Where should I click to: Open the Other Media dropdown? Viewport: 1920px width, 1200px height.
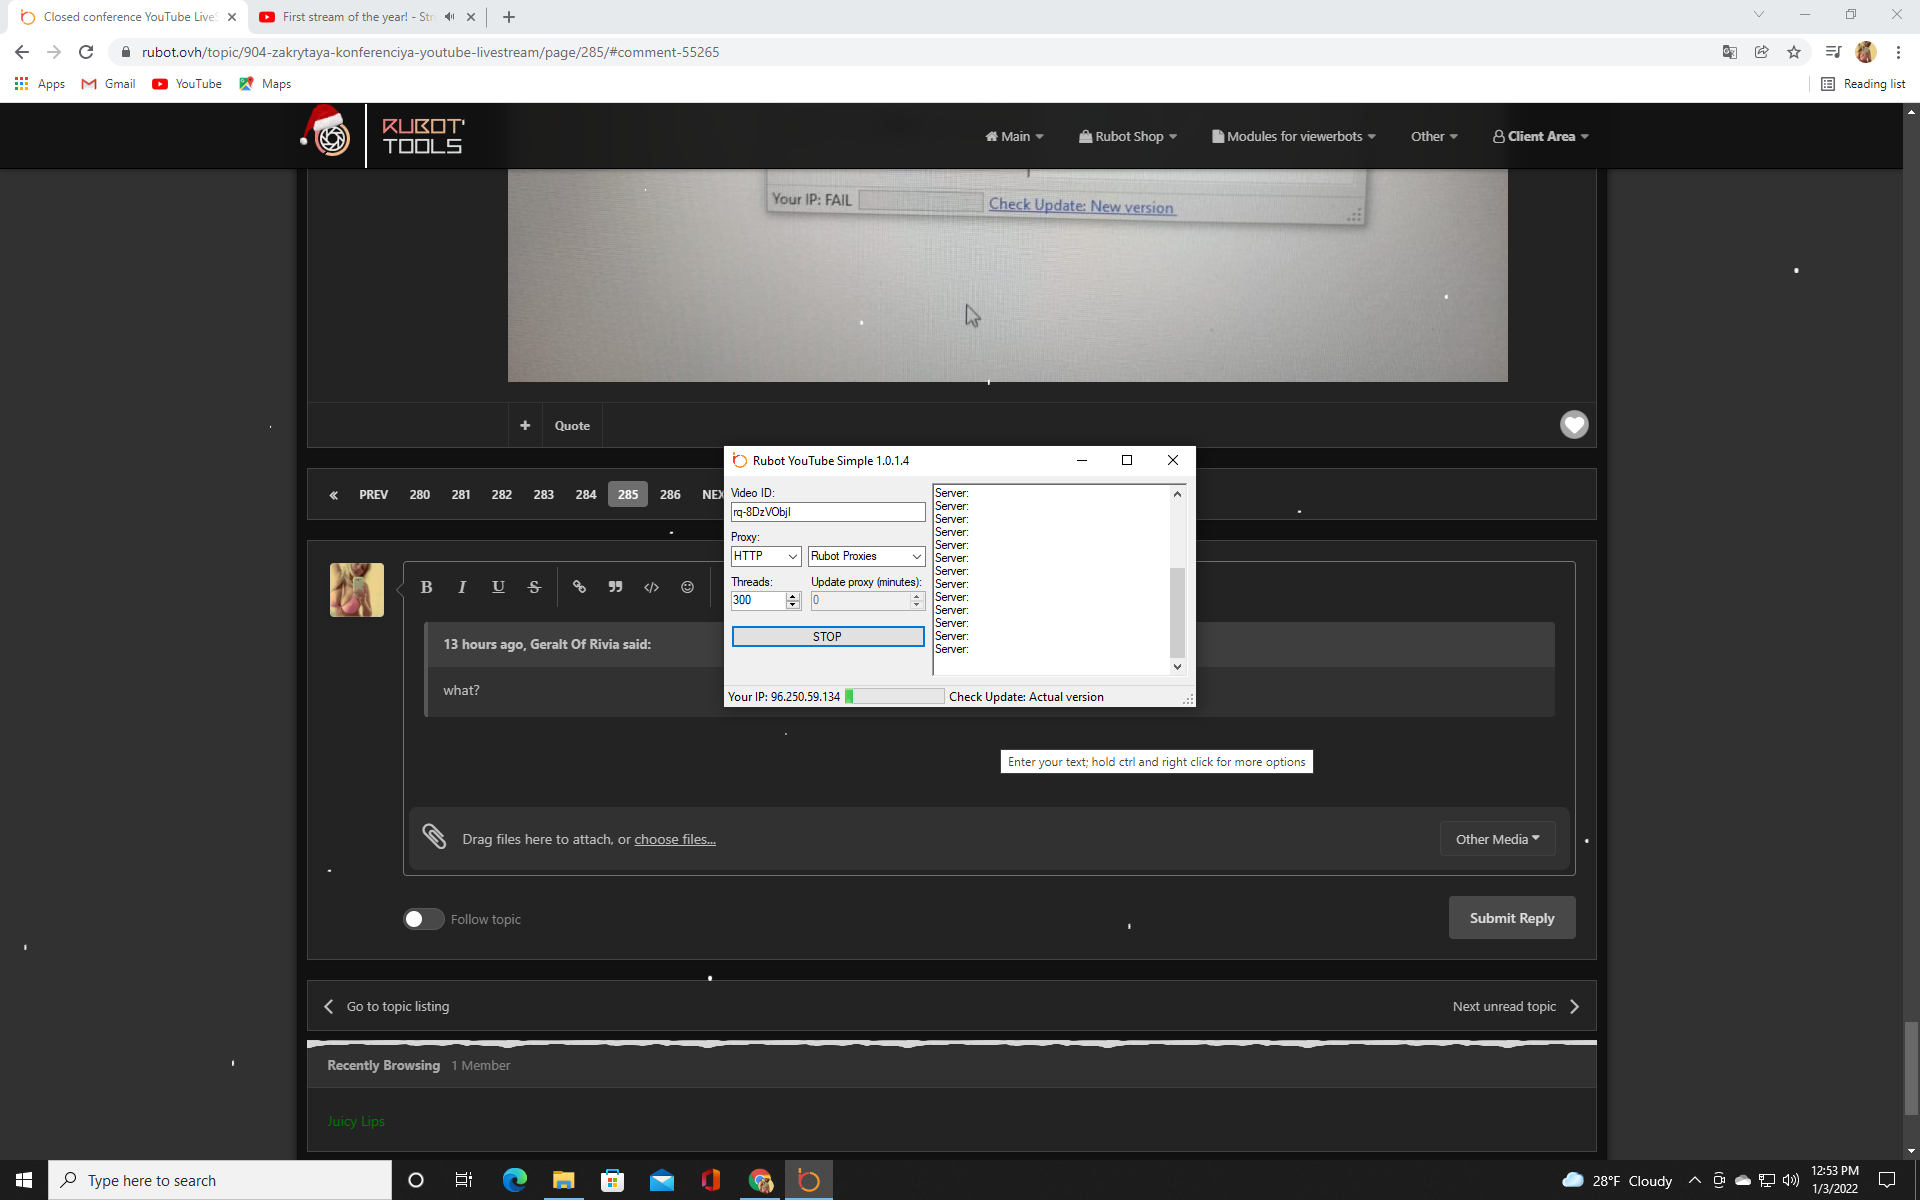1497,839
